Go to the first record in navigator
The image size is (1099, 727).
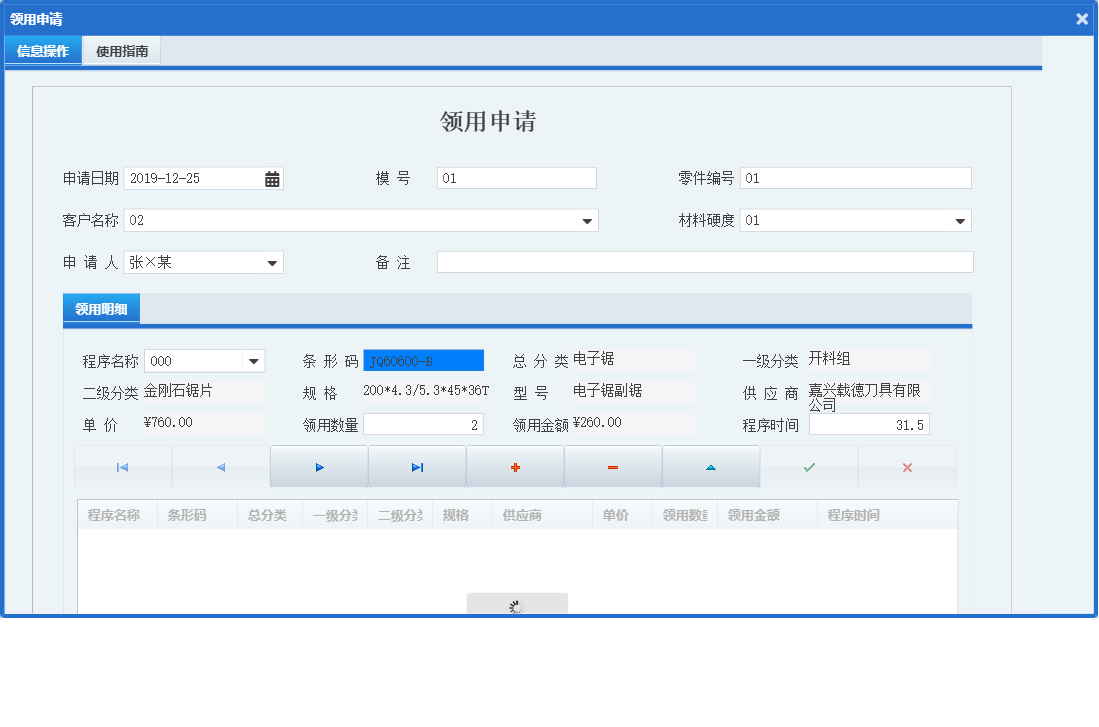(x=123, y=467)
